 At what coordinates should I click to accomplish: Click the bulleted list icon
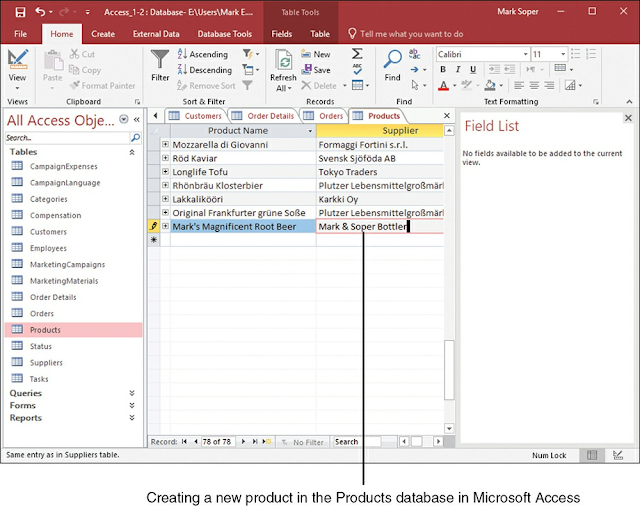click(576, 54)
